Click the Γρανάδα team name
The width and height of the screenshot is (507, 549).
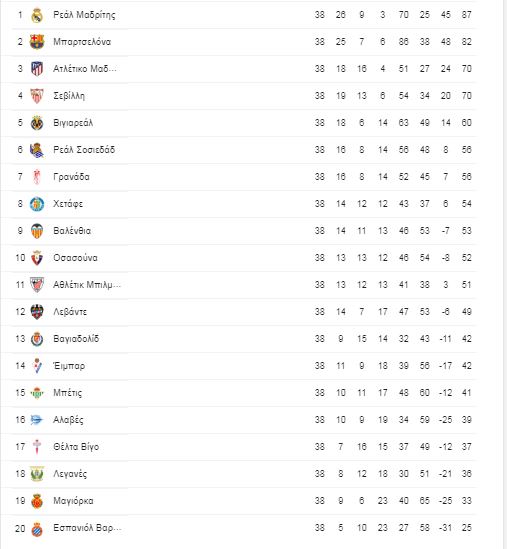pos(71,176)
